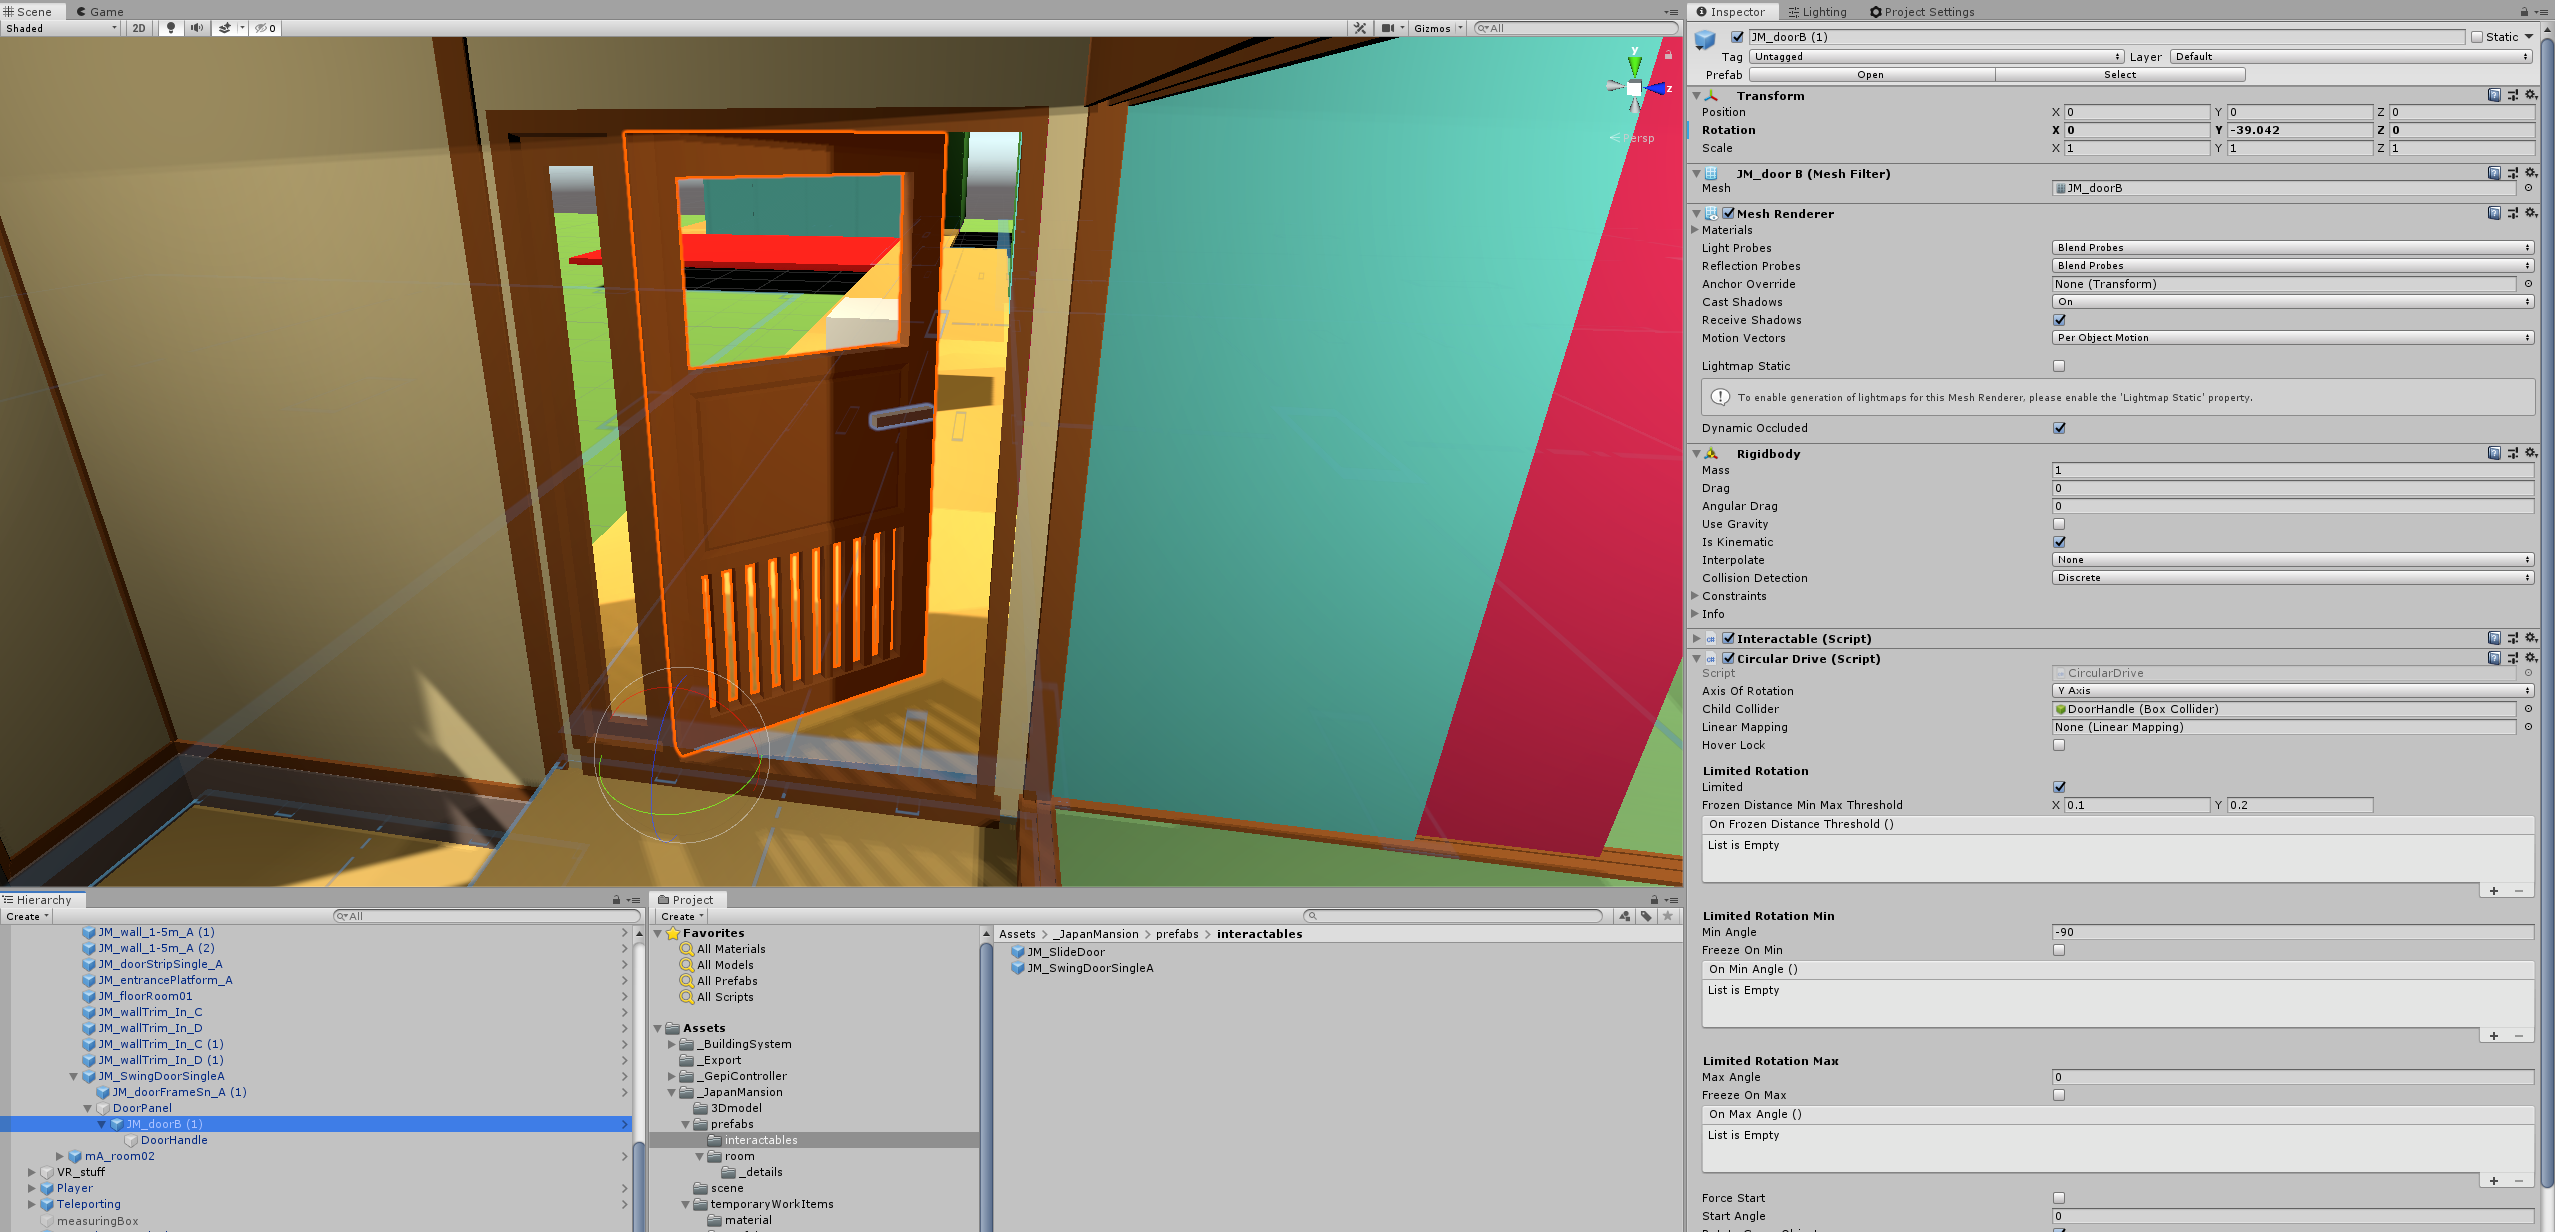Screen dimensions: 2555x1232
Task: Toggle scene audio speaker icon
Action: (197, 28)
